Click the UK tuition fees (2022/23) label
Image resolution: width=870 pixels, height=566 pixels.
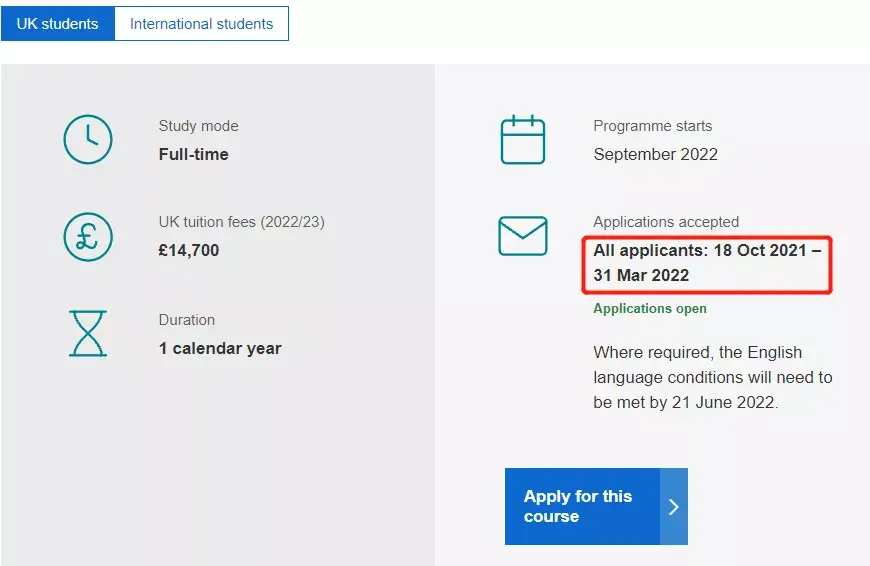point(241,222)
